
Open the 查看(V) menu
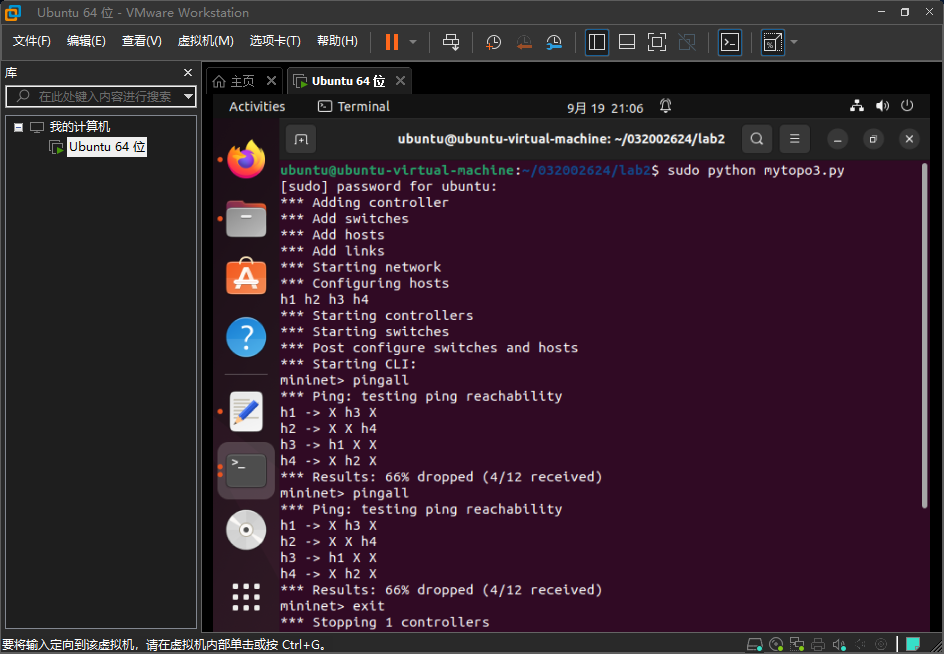click(x=141, y=40)
